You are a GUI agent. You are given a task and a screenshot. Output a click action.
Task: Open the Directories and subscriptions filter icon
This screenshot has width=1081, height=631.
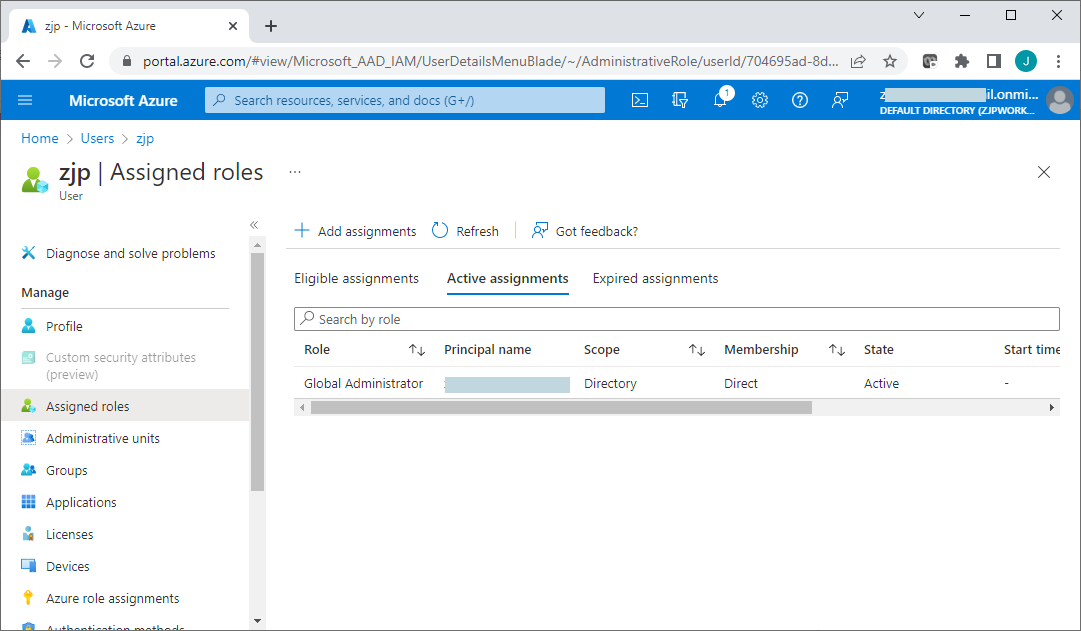pyautogui.click(x=680, y=100)
